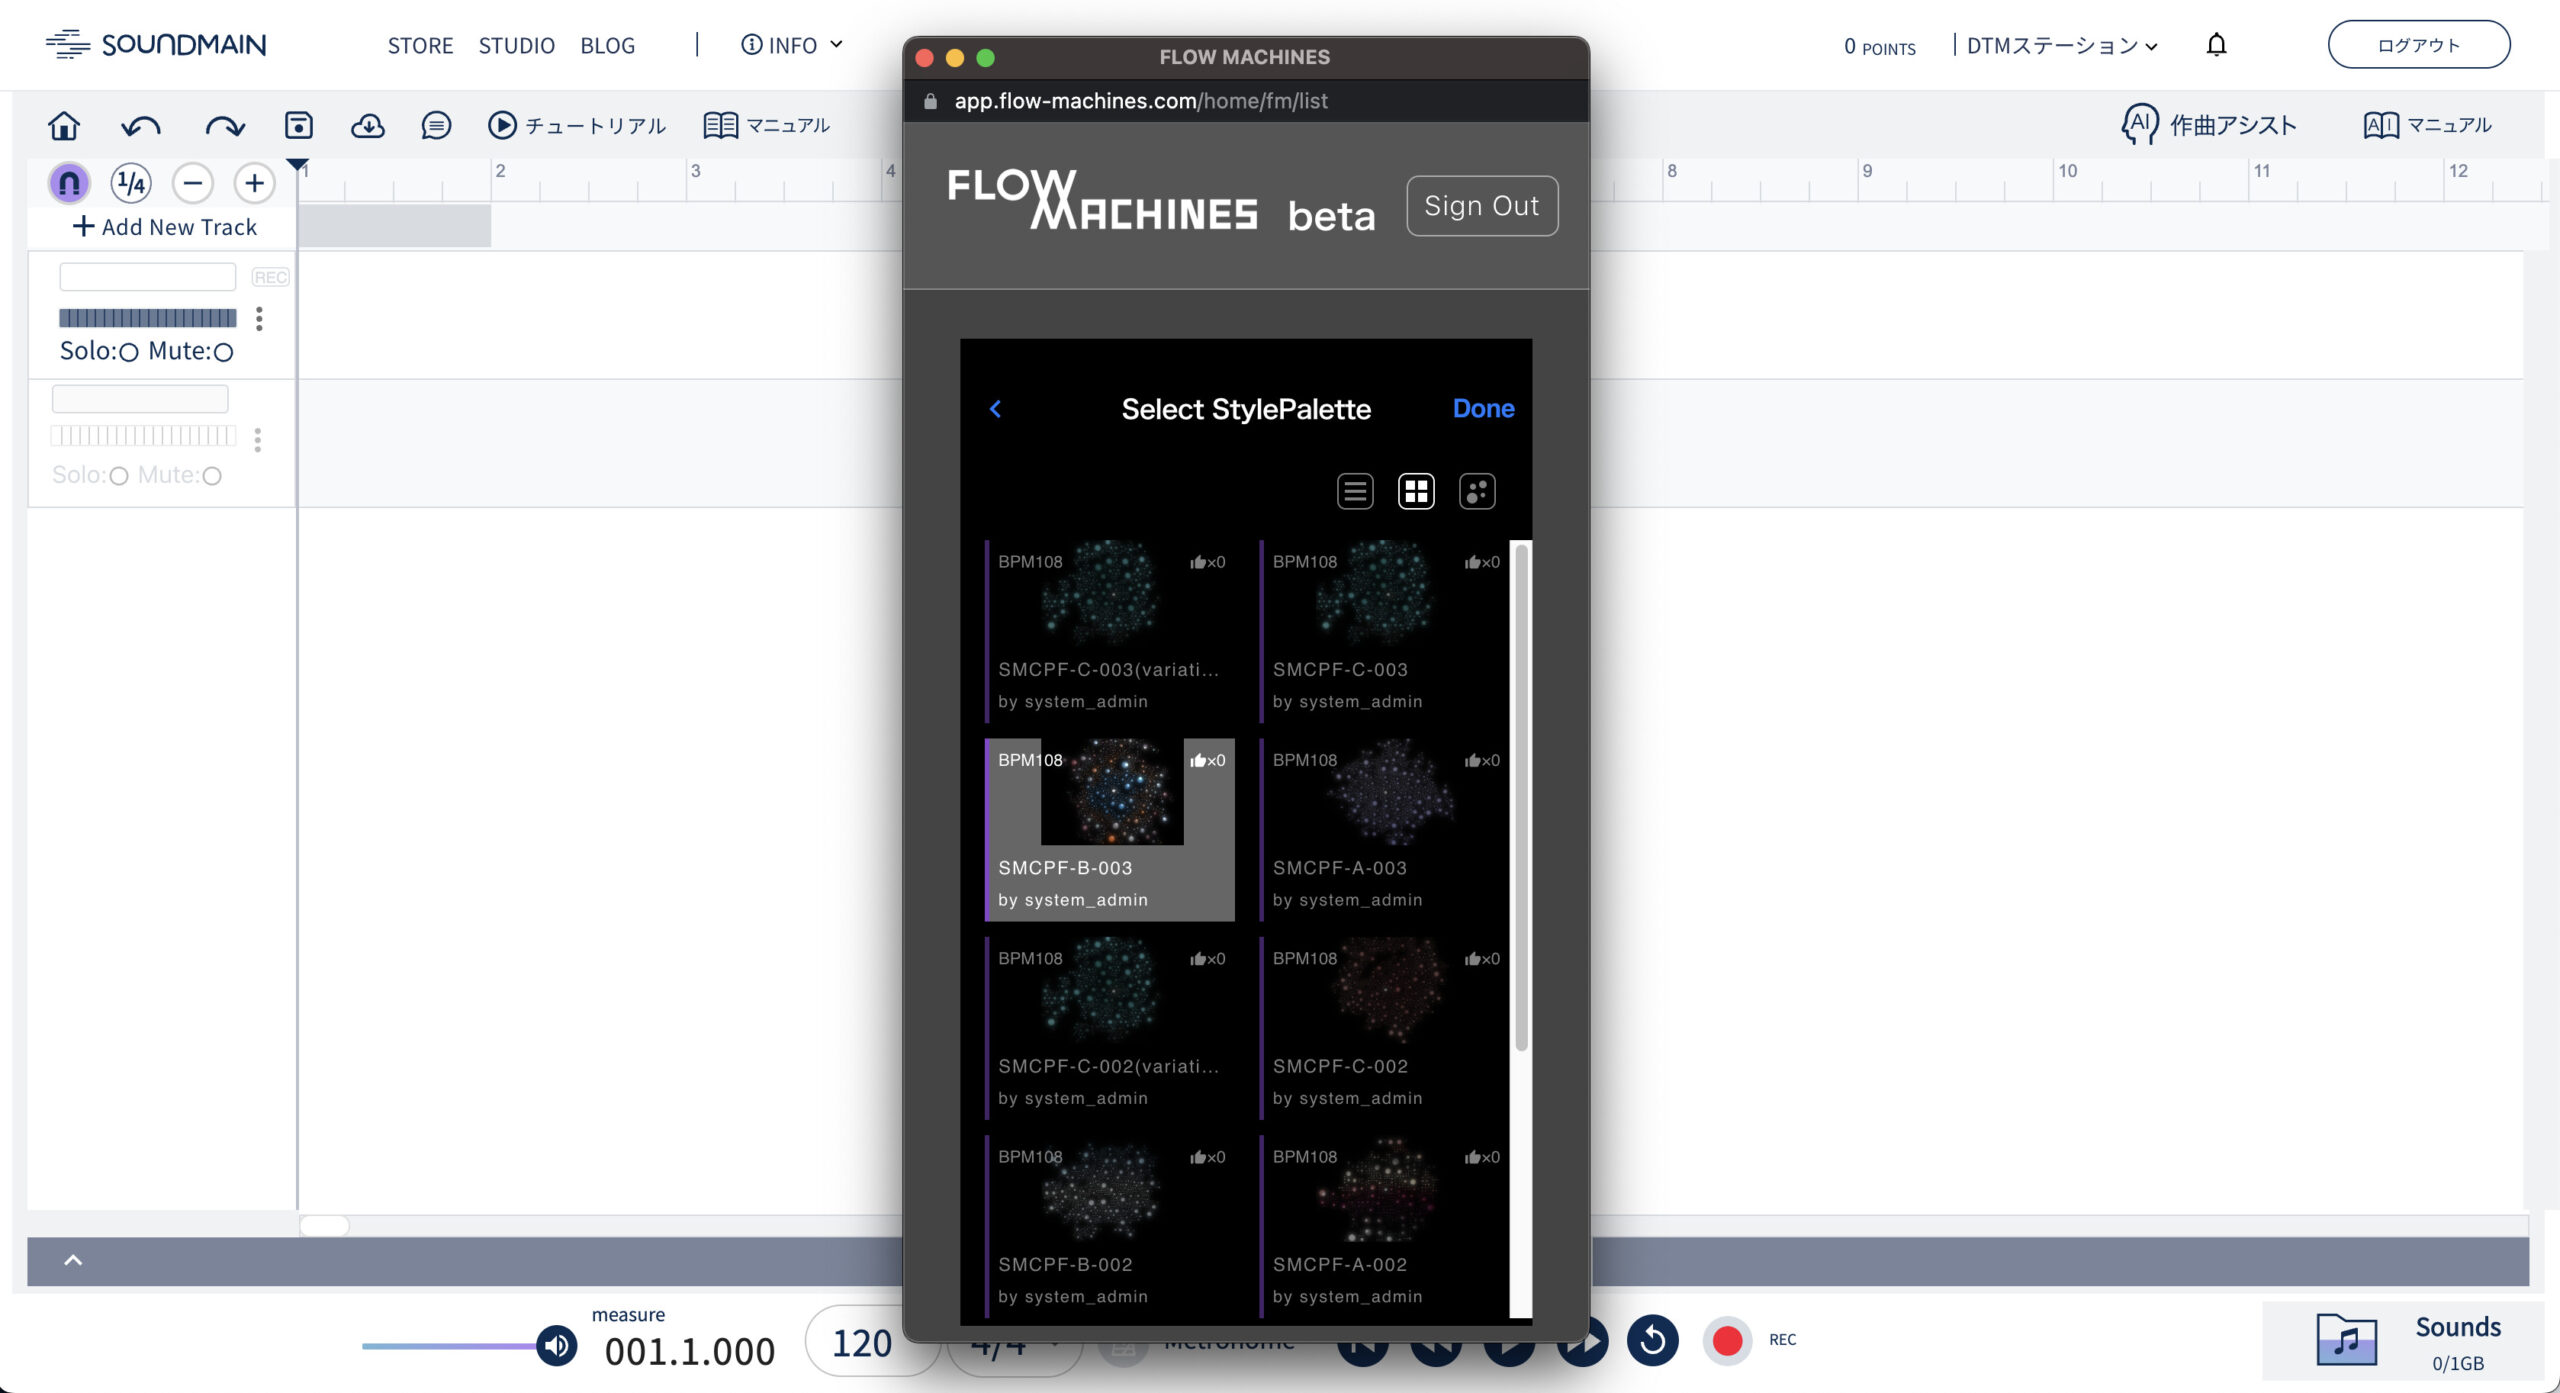Click the 001.1.000 measure position display
Image resolution: width=2560 pixels, height=1393 pixels.
tap(689, 1352)
